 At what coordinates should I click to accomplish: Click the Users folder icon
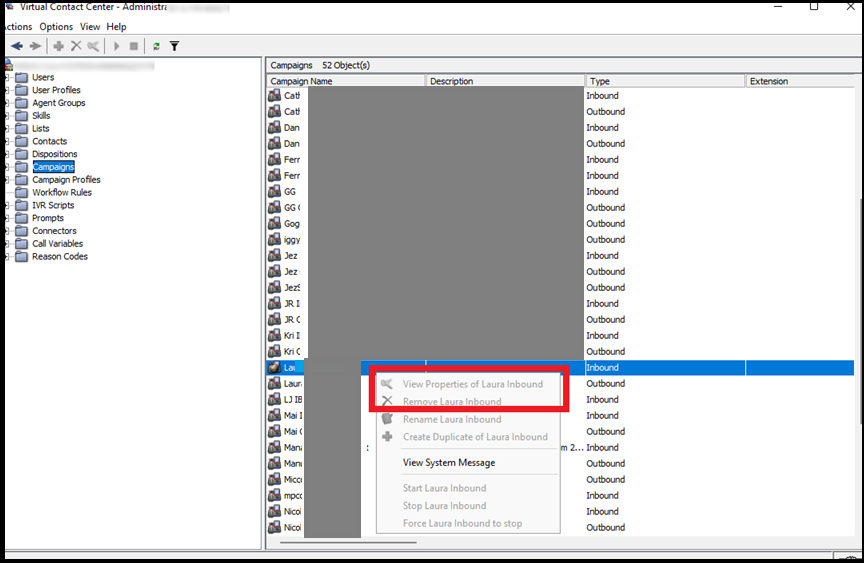(x=21, y=77)
